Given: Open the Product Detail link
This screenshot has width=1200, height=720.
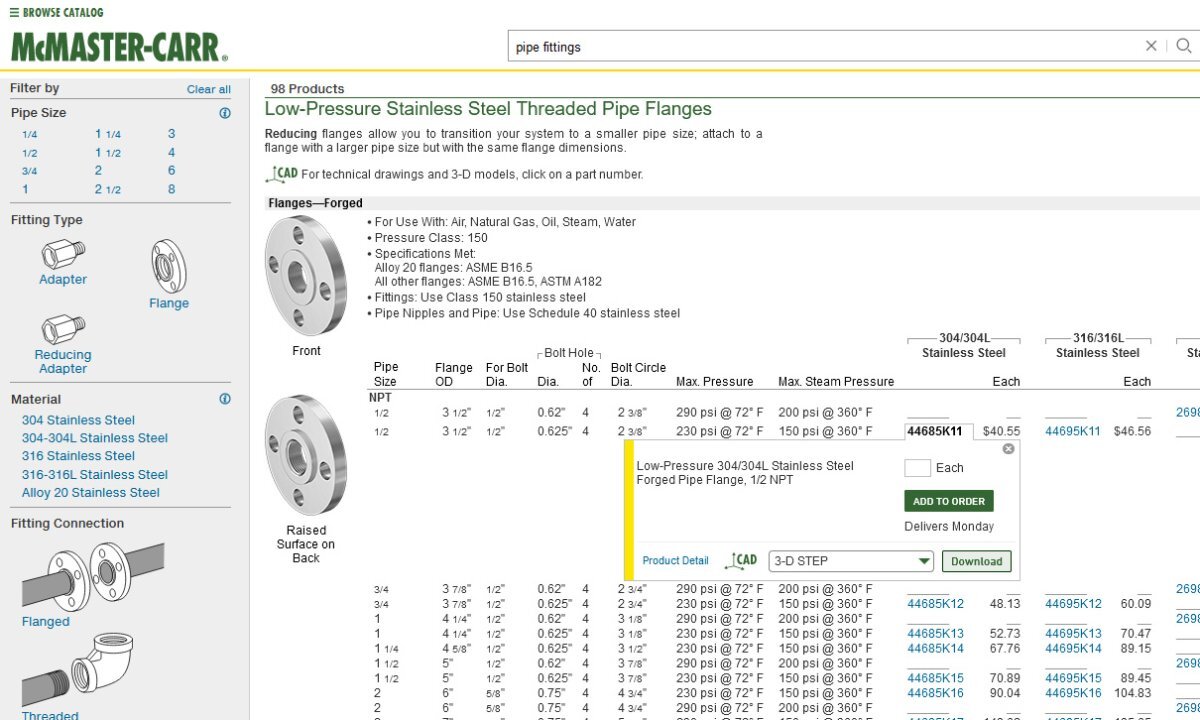Looking at the screenshot, I should pos(675,561).
